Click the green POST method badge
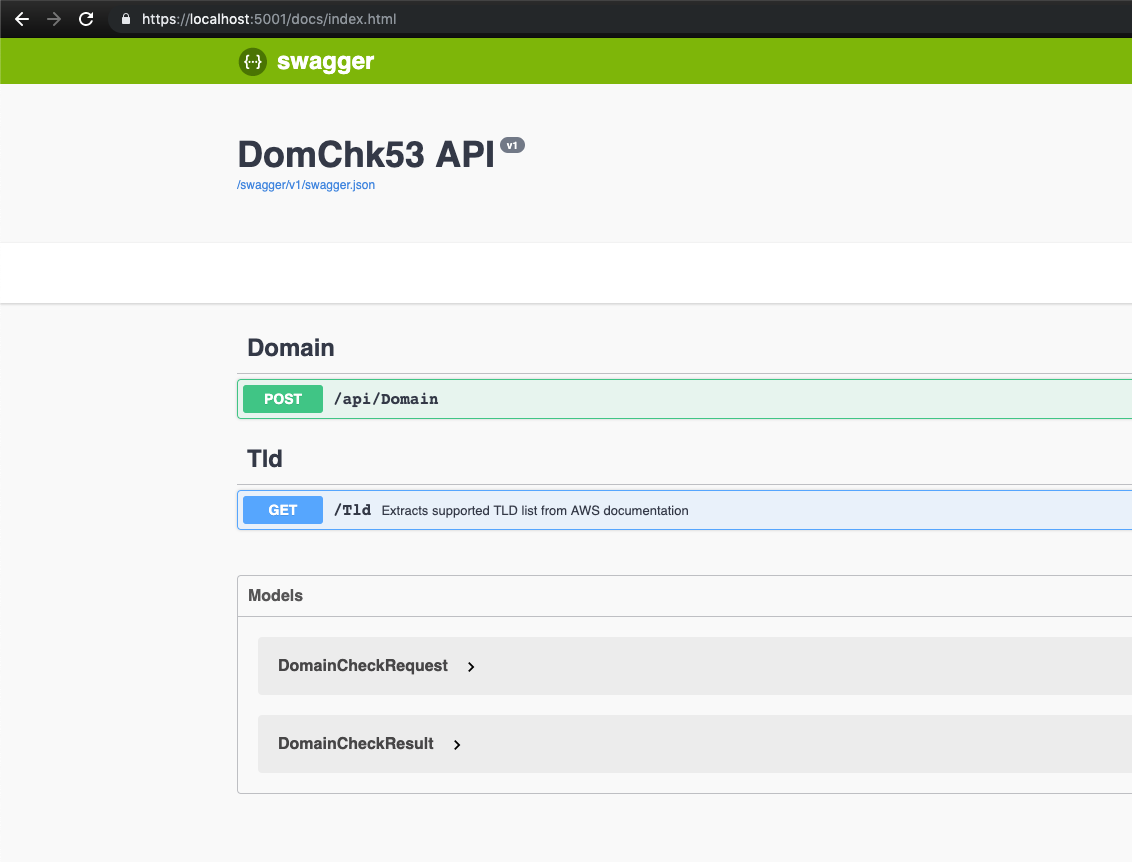 [283, 399]
